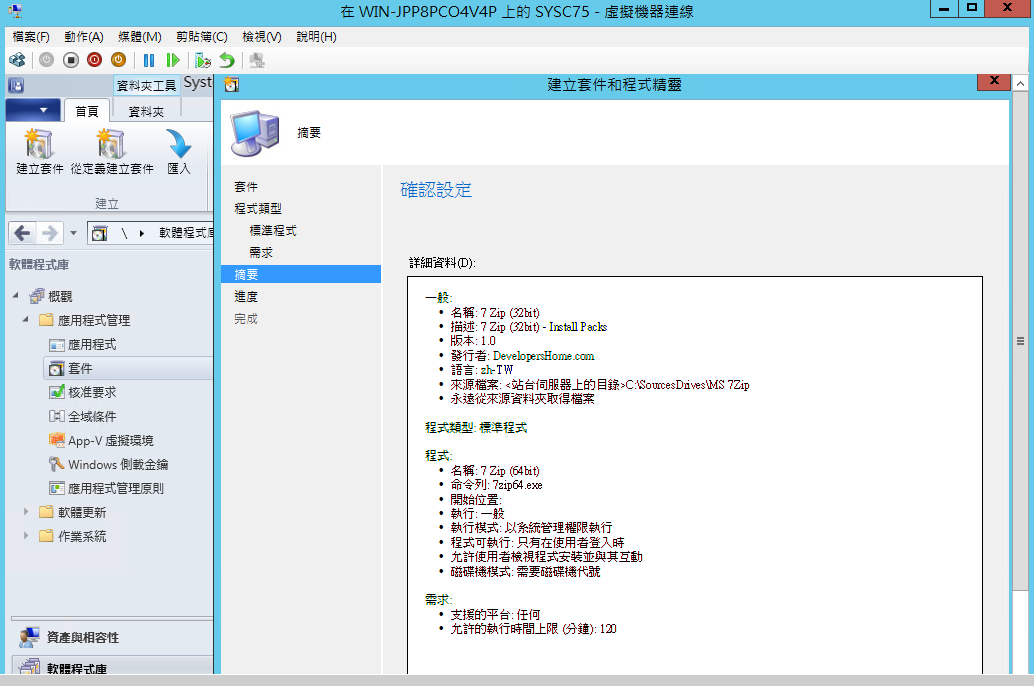The height and width of the screenshot is (686, 1034).
Task: Open the 剪貼簿(C) menu
Action: coord(202,37)
